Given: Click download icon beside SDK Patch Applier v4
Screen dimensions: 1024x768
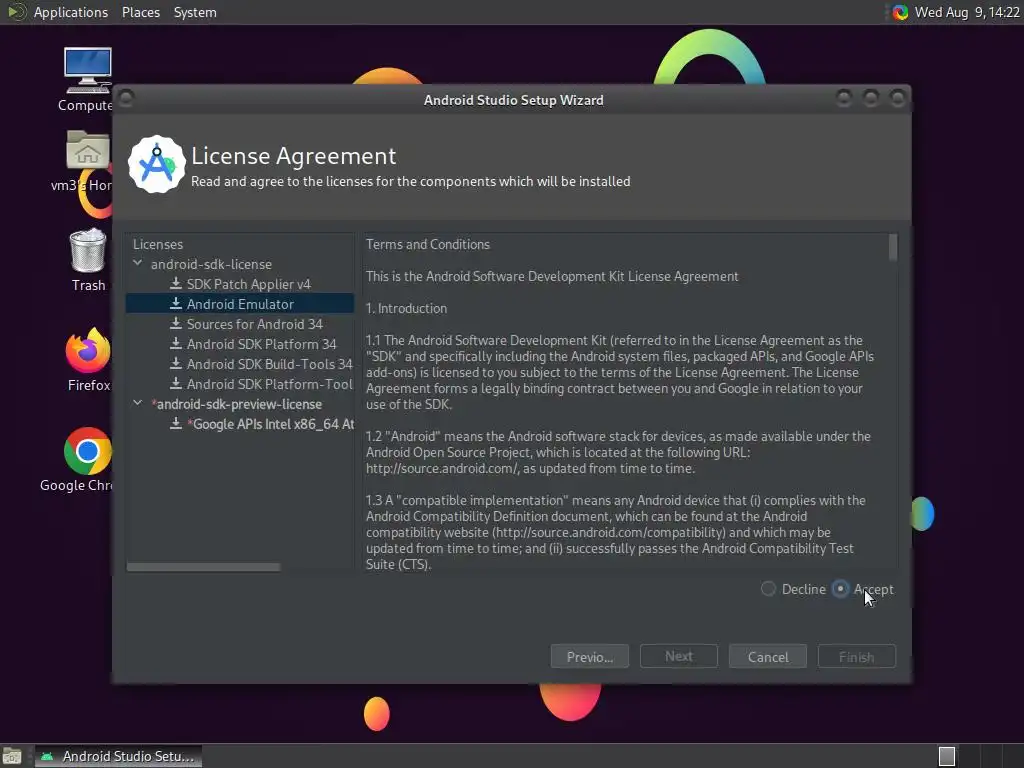Looking at the screenshot, I should [x=176, y=283].
